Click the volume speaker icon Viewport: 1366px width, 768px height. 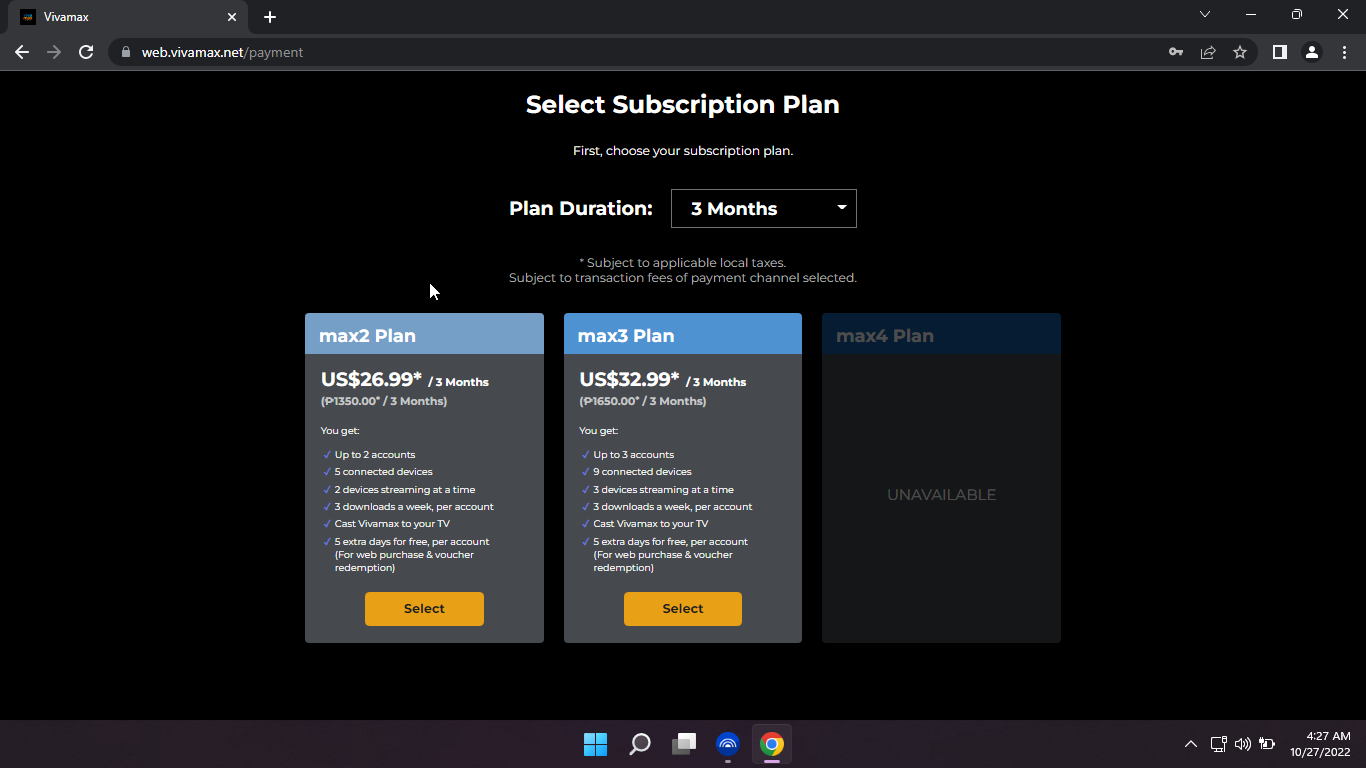[x=1243, y=744]
